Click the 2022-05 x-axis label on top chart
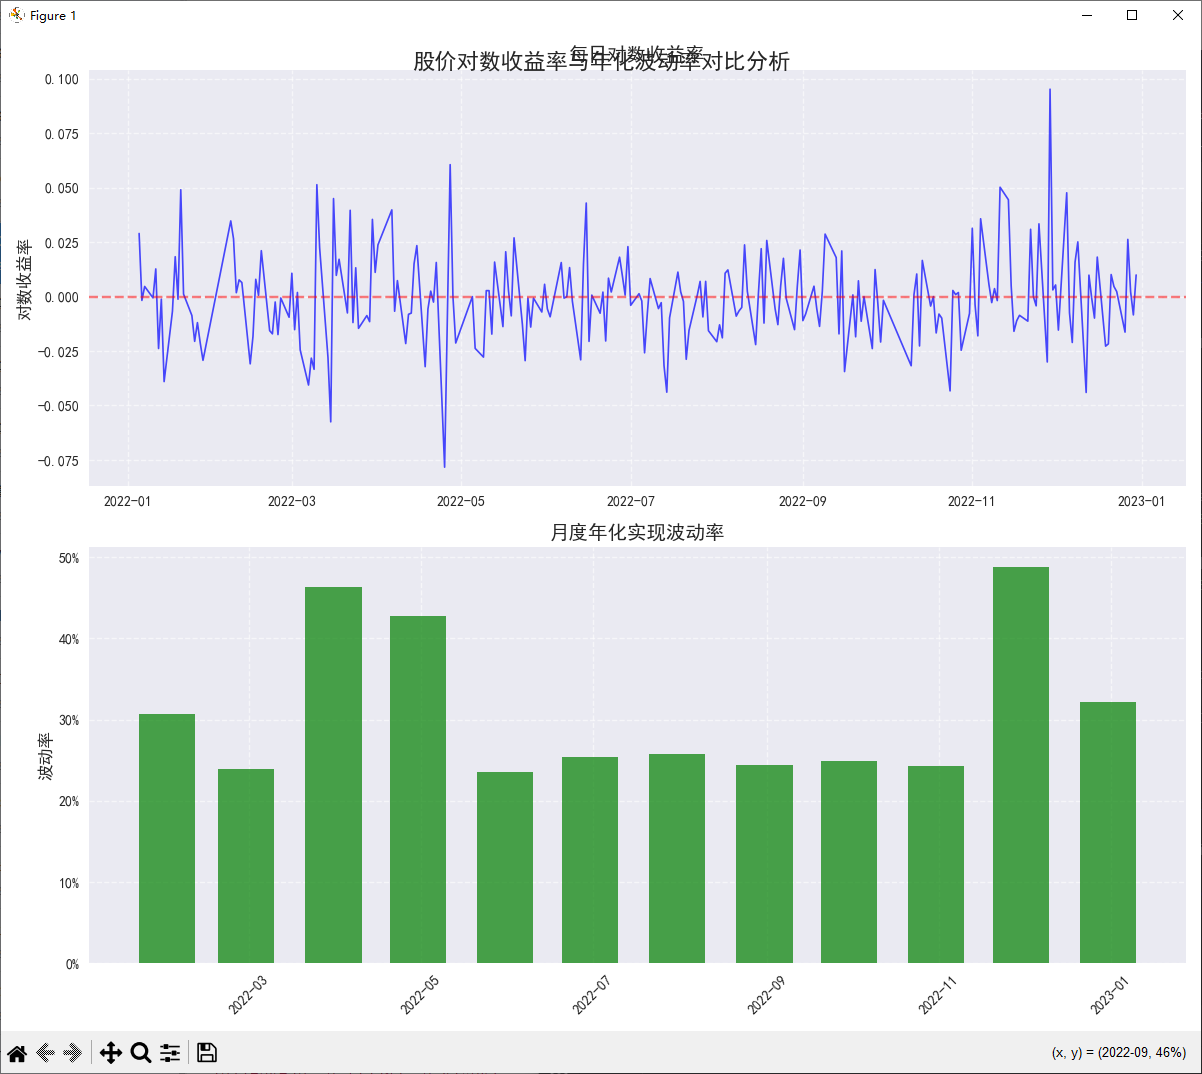Viewport: 1202px width, 1074px height. click(x=461, y=501)
